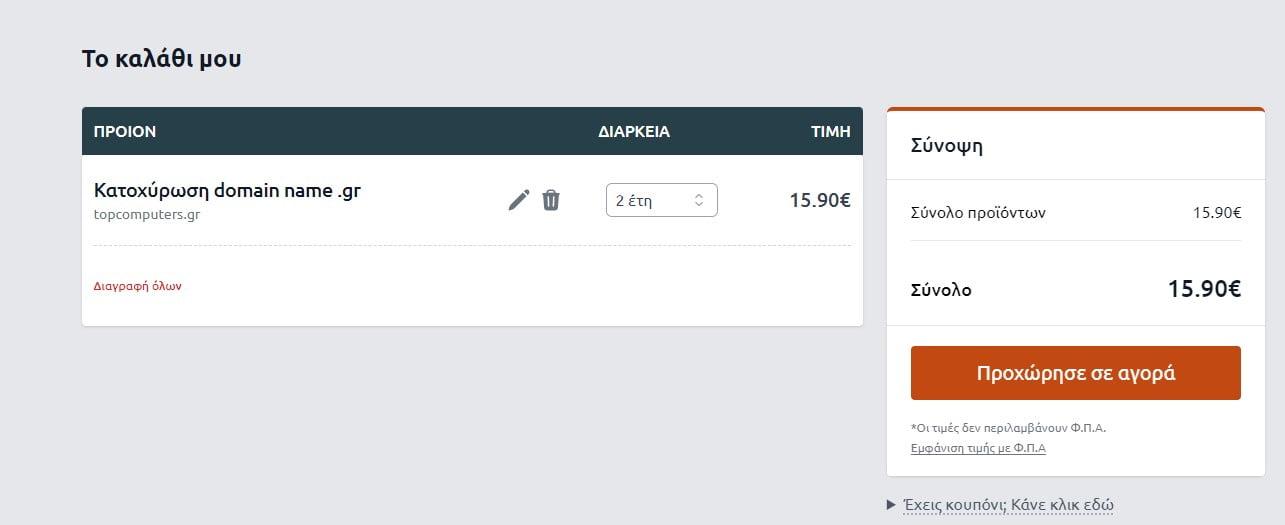
Task: Click the ΠΡΟΙΟΝ column header
Action: pos(125,131)
